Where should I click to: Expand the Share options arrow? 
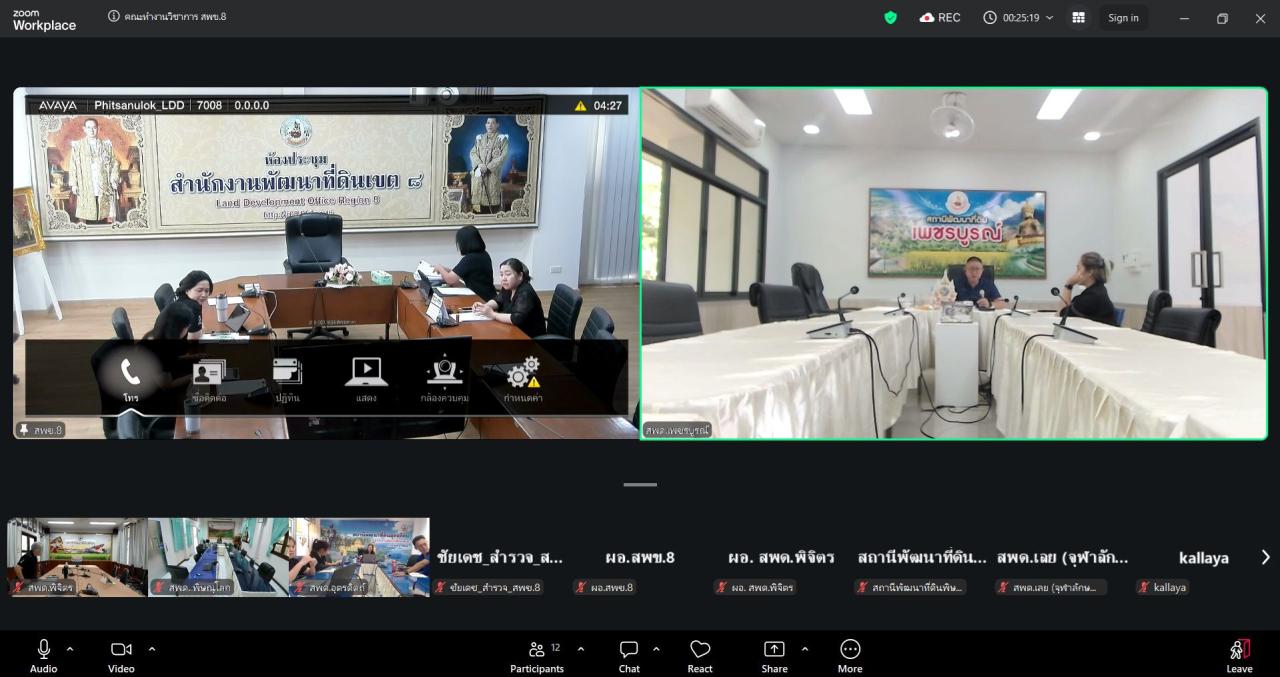805,649
